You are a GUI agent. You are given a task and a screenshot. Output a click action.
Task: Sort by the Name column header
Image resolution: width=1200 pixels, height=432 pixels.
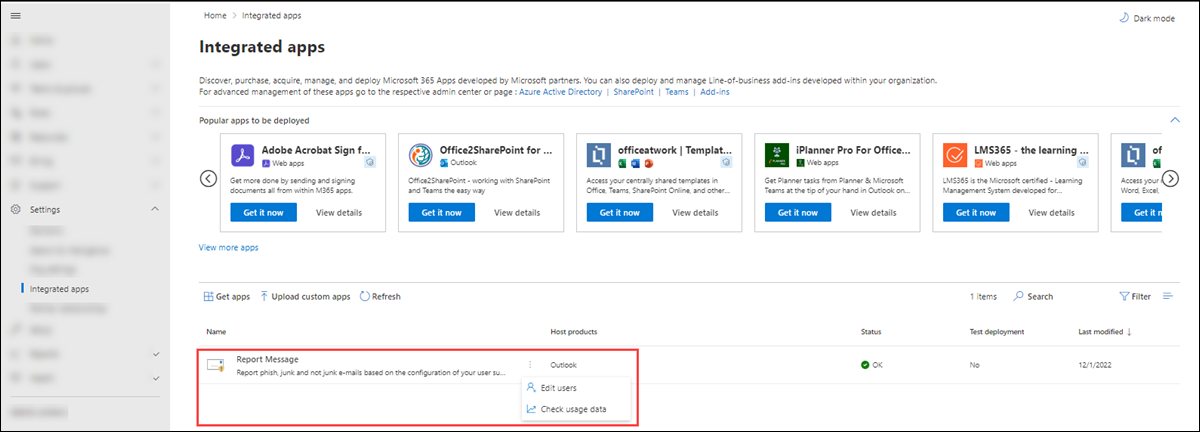click(216, 331)
